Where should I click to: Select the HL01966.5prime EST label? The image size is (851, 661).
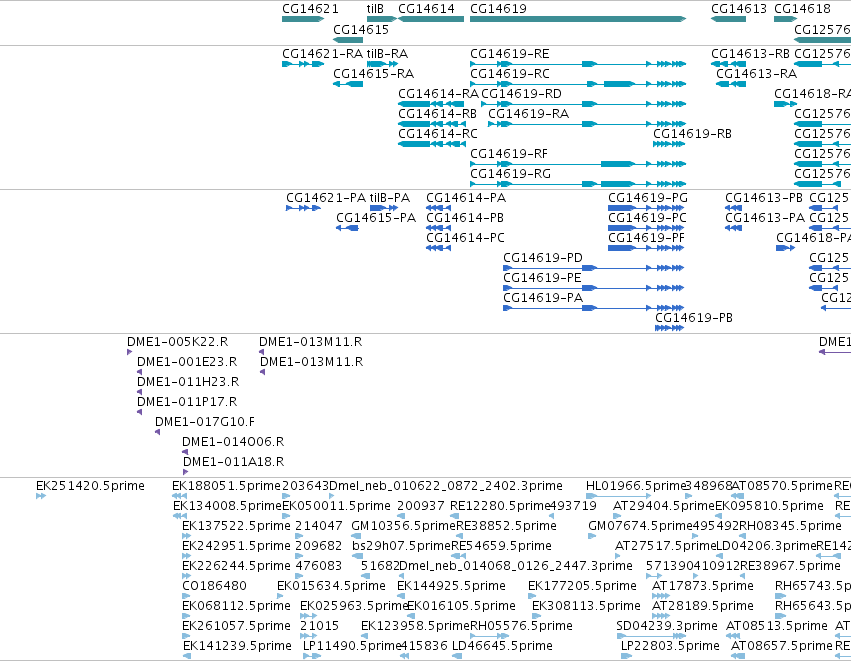point(637,486)
